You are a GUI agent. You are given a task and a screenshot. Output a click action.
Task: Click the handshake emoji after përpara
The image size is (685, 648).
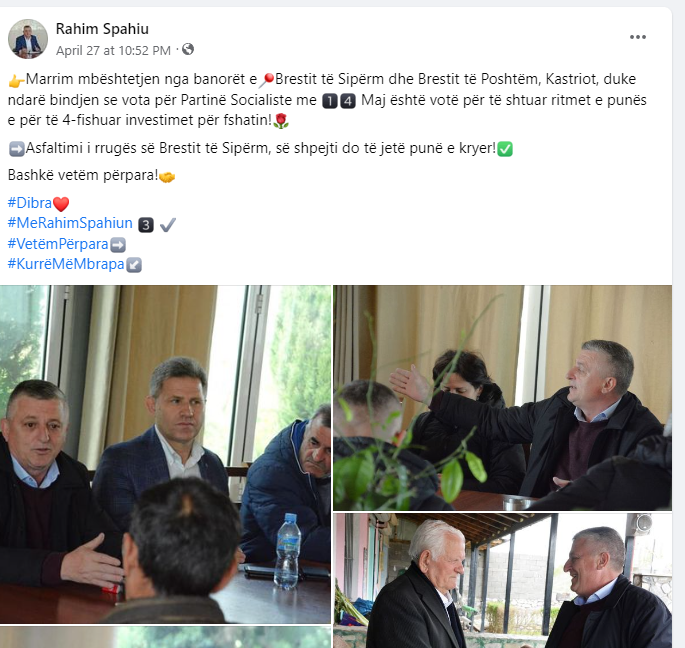[167, 177]
